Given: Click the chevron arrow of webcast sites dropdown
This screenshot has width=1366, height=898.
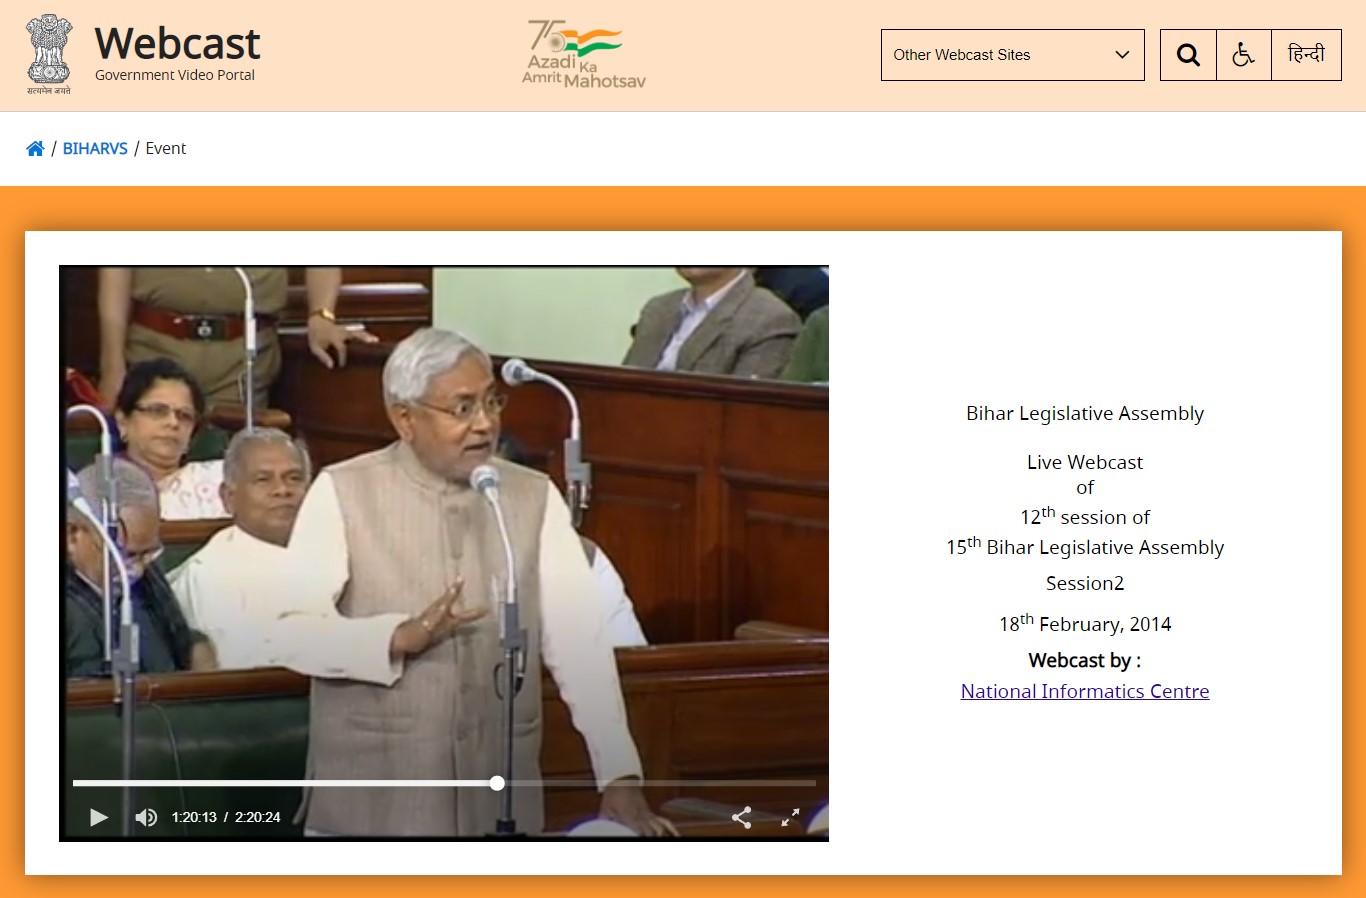Looking at the screenshot, I should 1122,55.
